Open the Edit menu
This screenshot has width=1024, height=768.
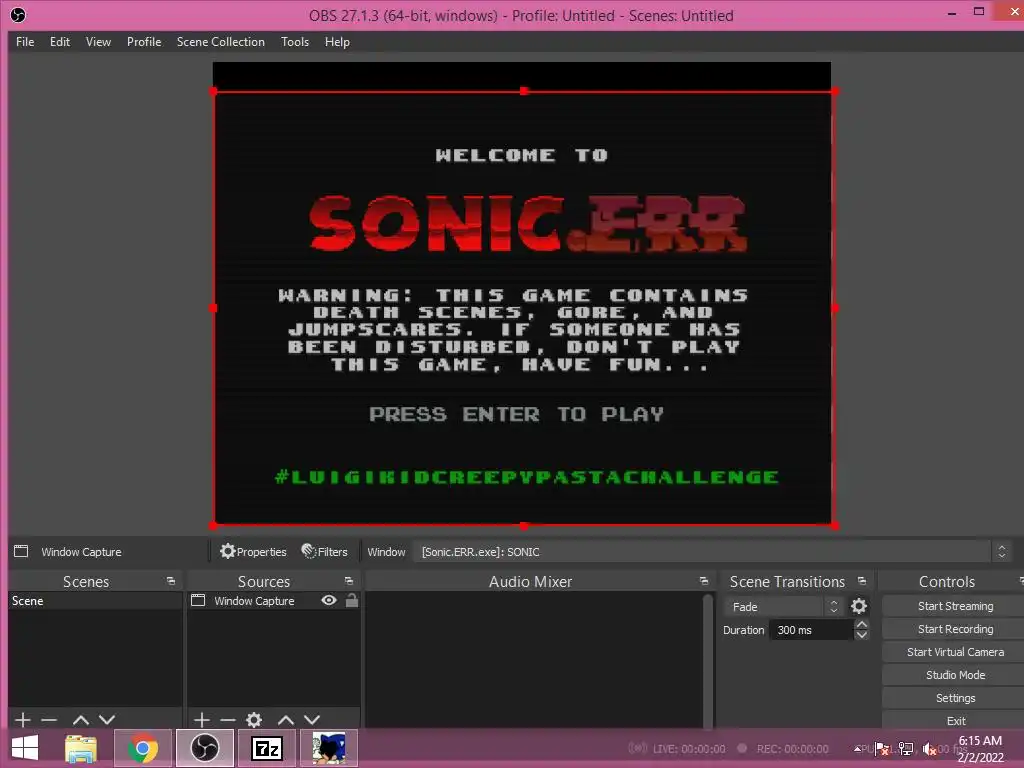(59, 42)
